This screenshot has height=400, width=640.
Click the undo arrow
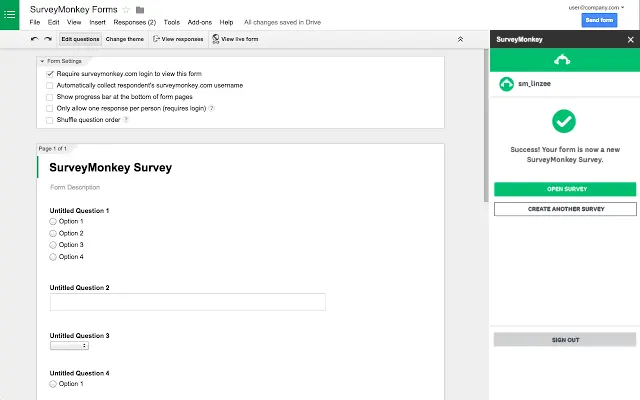(35, 39)
